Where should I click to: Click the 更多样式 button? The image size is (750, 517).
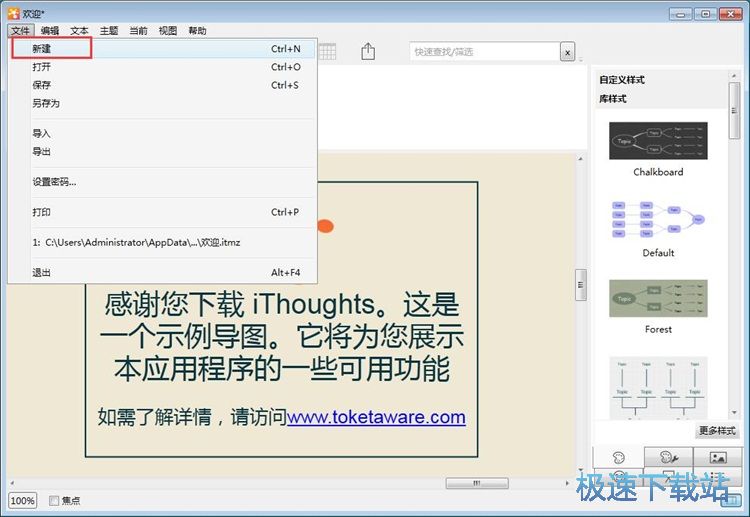click(x=717, y=431)
